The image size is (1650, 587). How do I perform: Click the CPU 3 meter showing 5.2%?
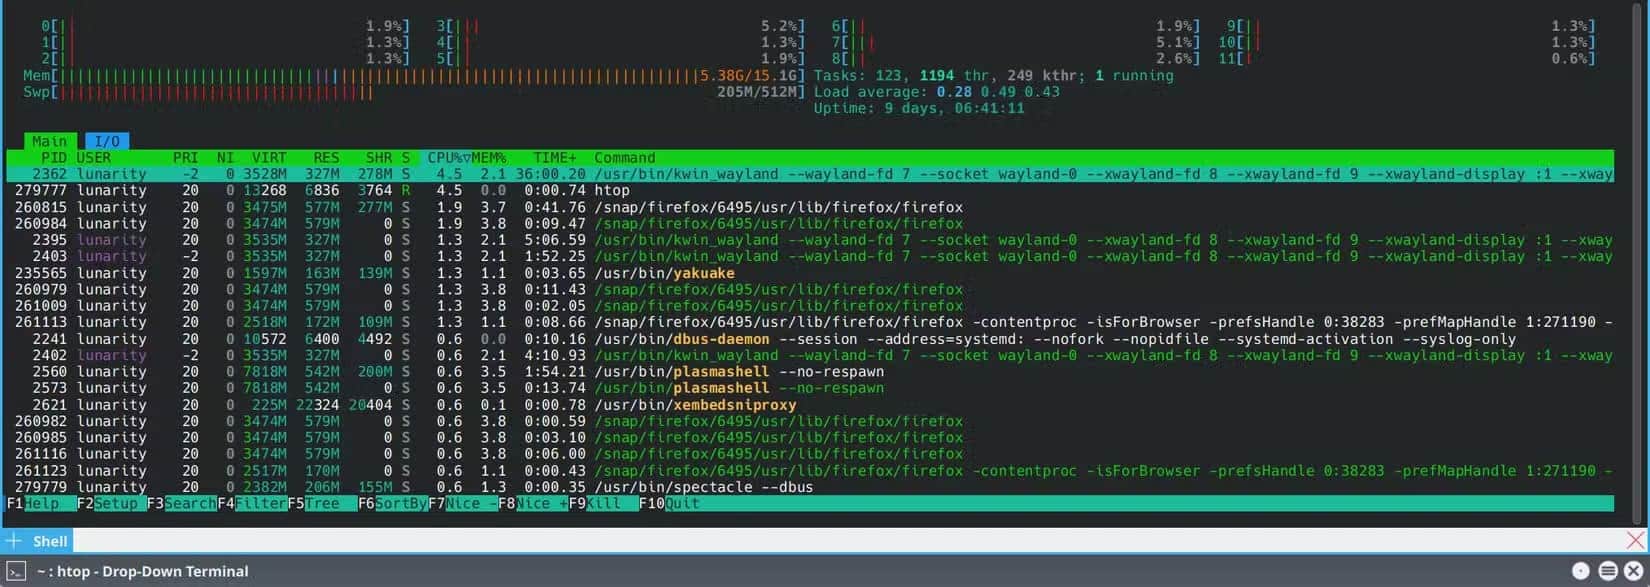click(620, 26)
